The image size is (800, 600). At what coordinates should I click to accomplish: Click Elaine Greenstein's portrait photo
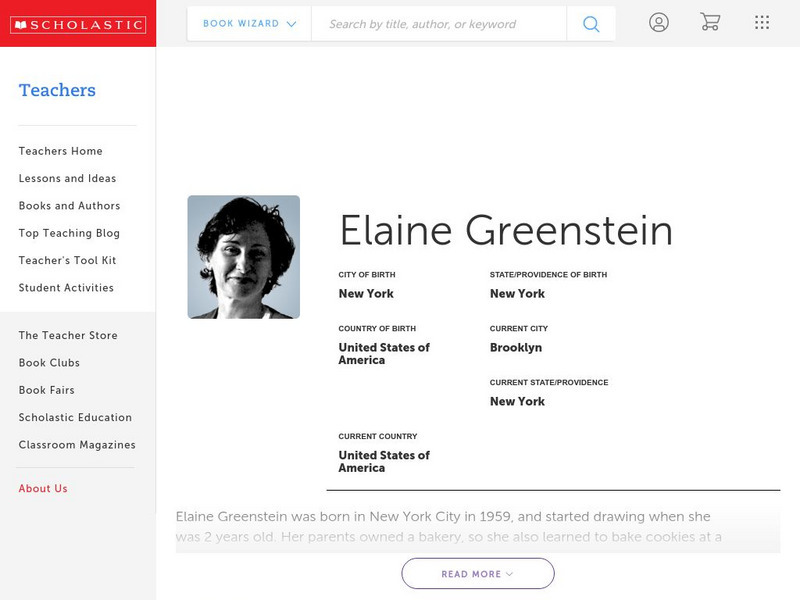[244, 256]
